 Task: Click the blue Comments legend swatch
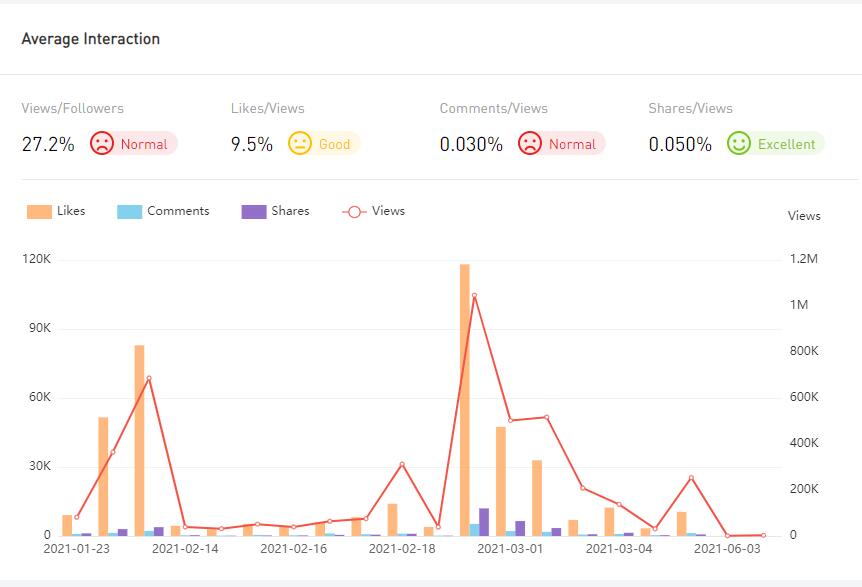(x=130, y=212)
